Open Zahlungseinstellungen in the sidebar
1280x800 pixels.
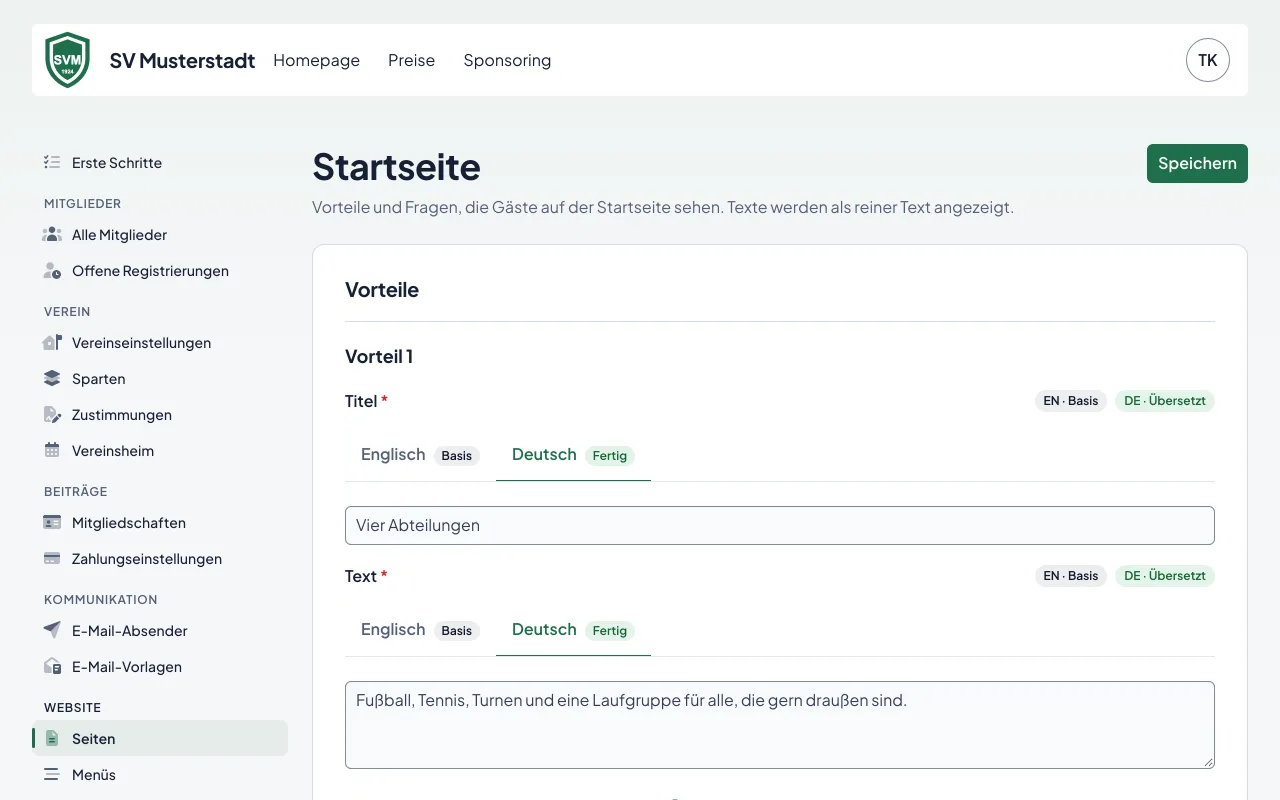coord(160,558)
